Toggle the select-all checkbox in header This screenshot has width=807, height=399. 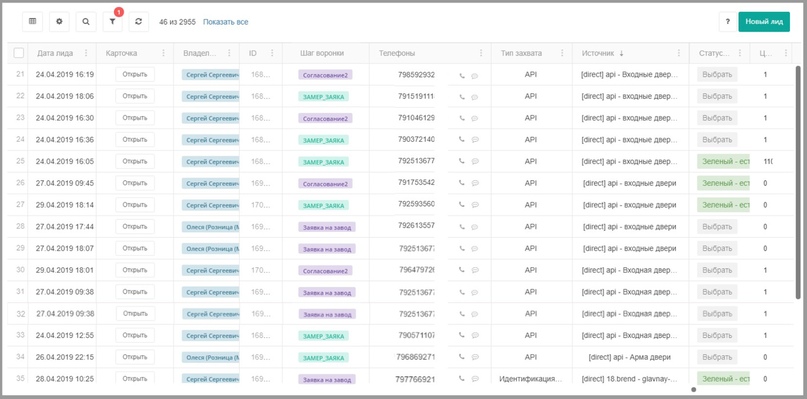19,53
